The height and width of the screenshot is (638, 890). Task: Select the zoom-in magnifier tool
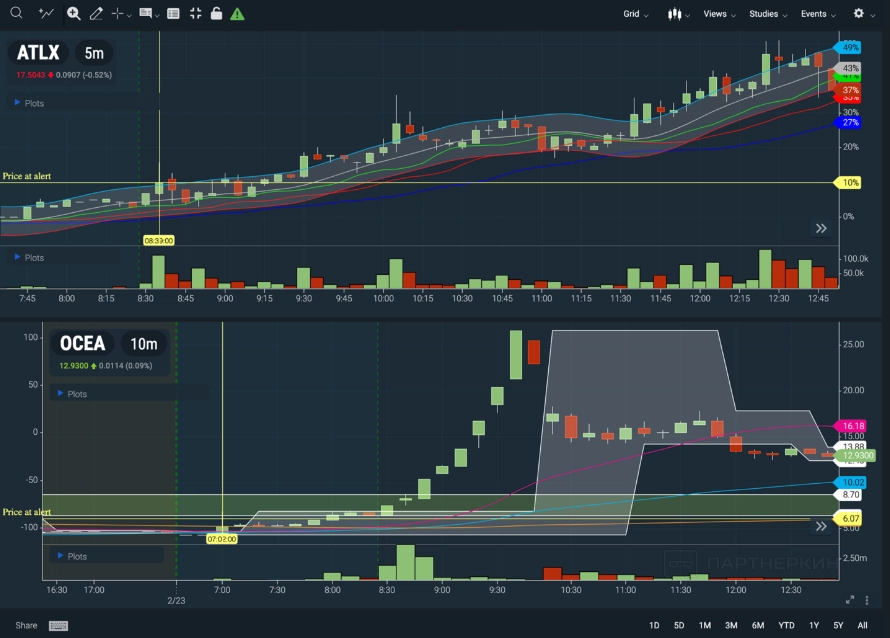[73, 14]
